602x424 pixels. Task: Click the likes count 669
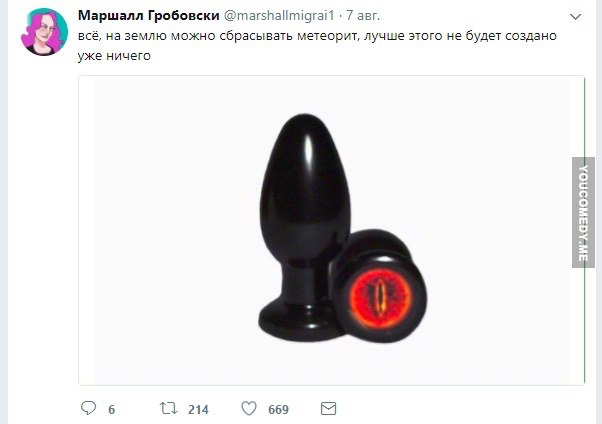(278, 409)
